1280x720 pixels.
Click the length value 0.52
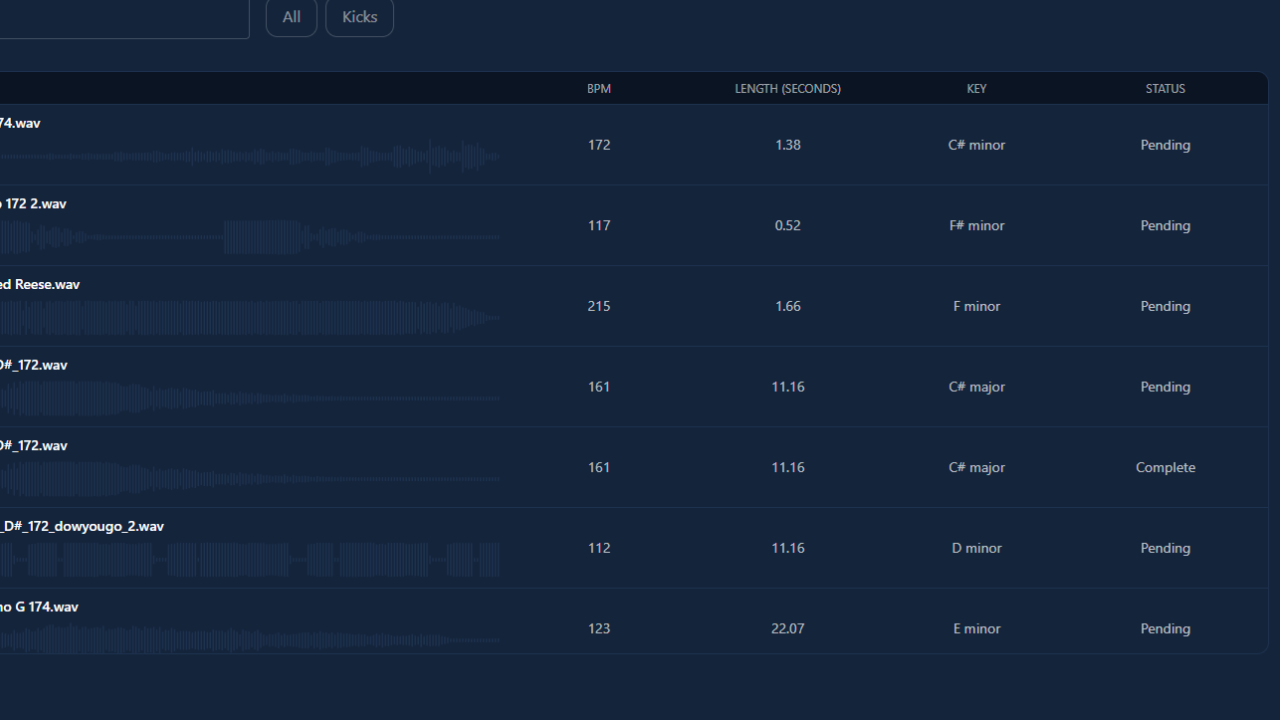pos(788,226)
